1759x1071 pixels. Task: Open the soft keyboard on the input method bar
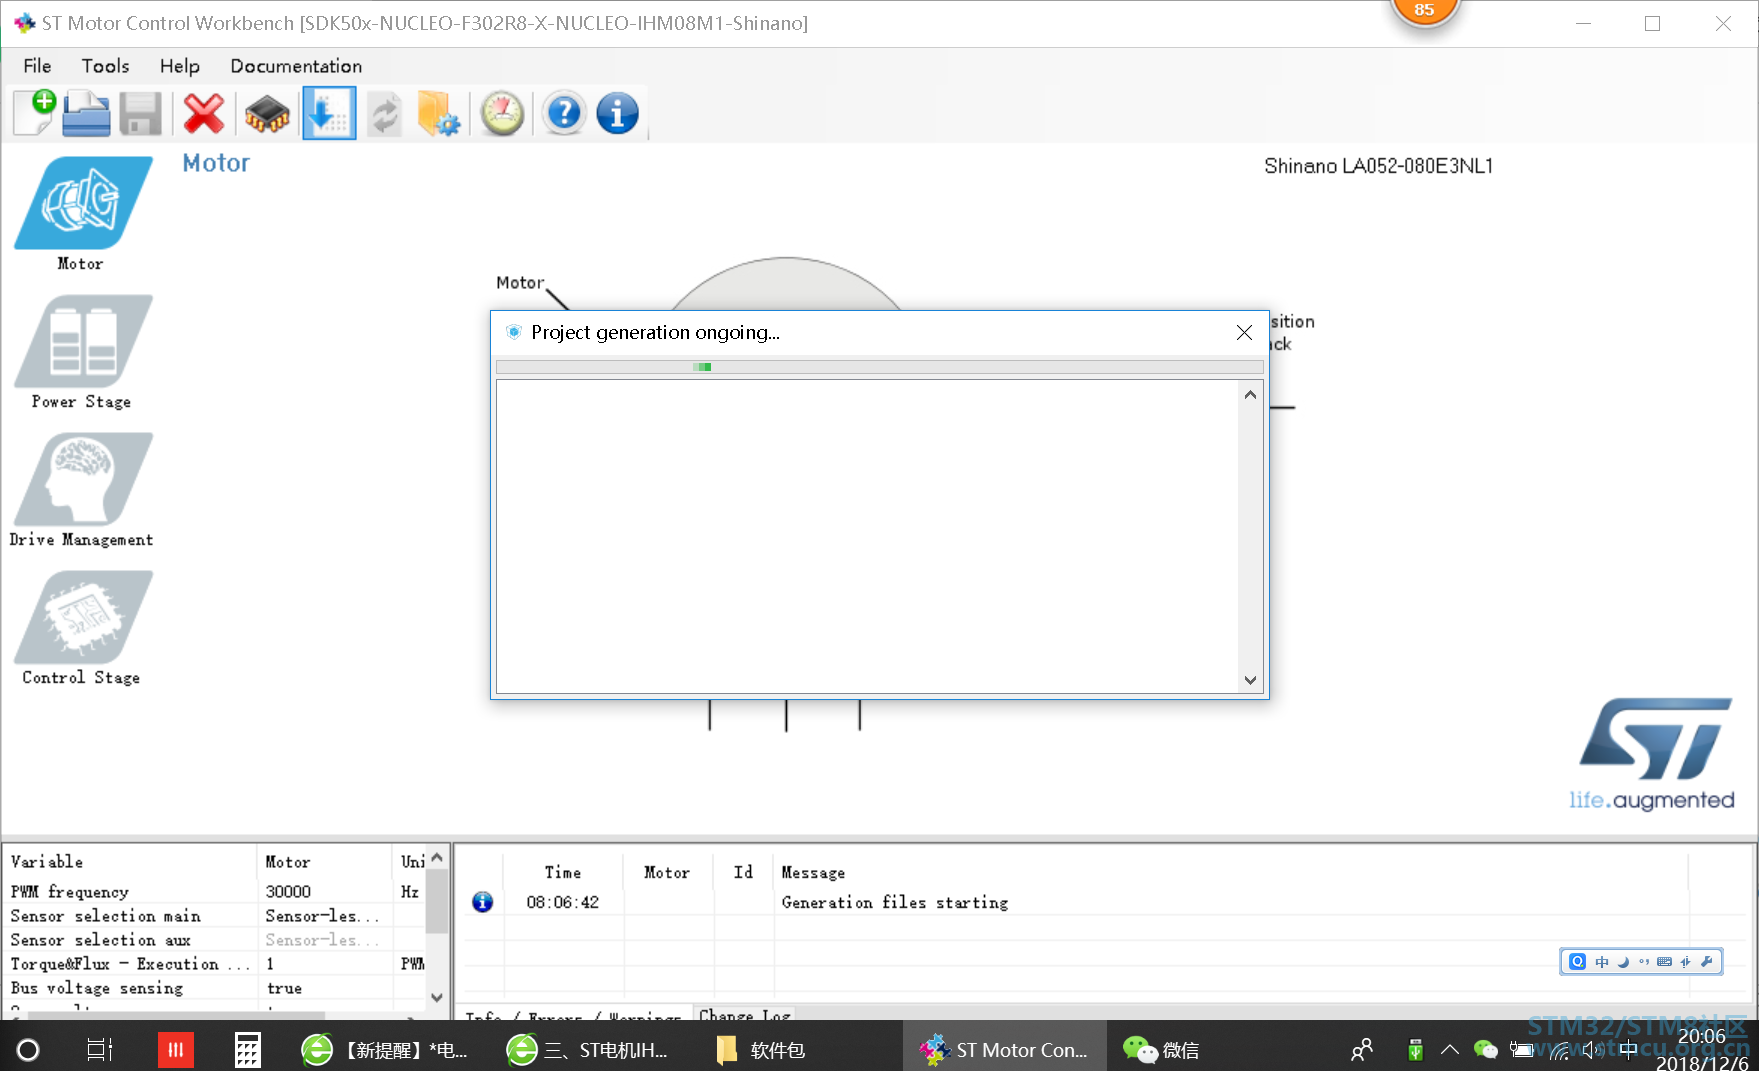point(1664,962)
